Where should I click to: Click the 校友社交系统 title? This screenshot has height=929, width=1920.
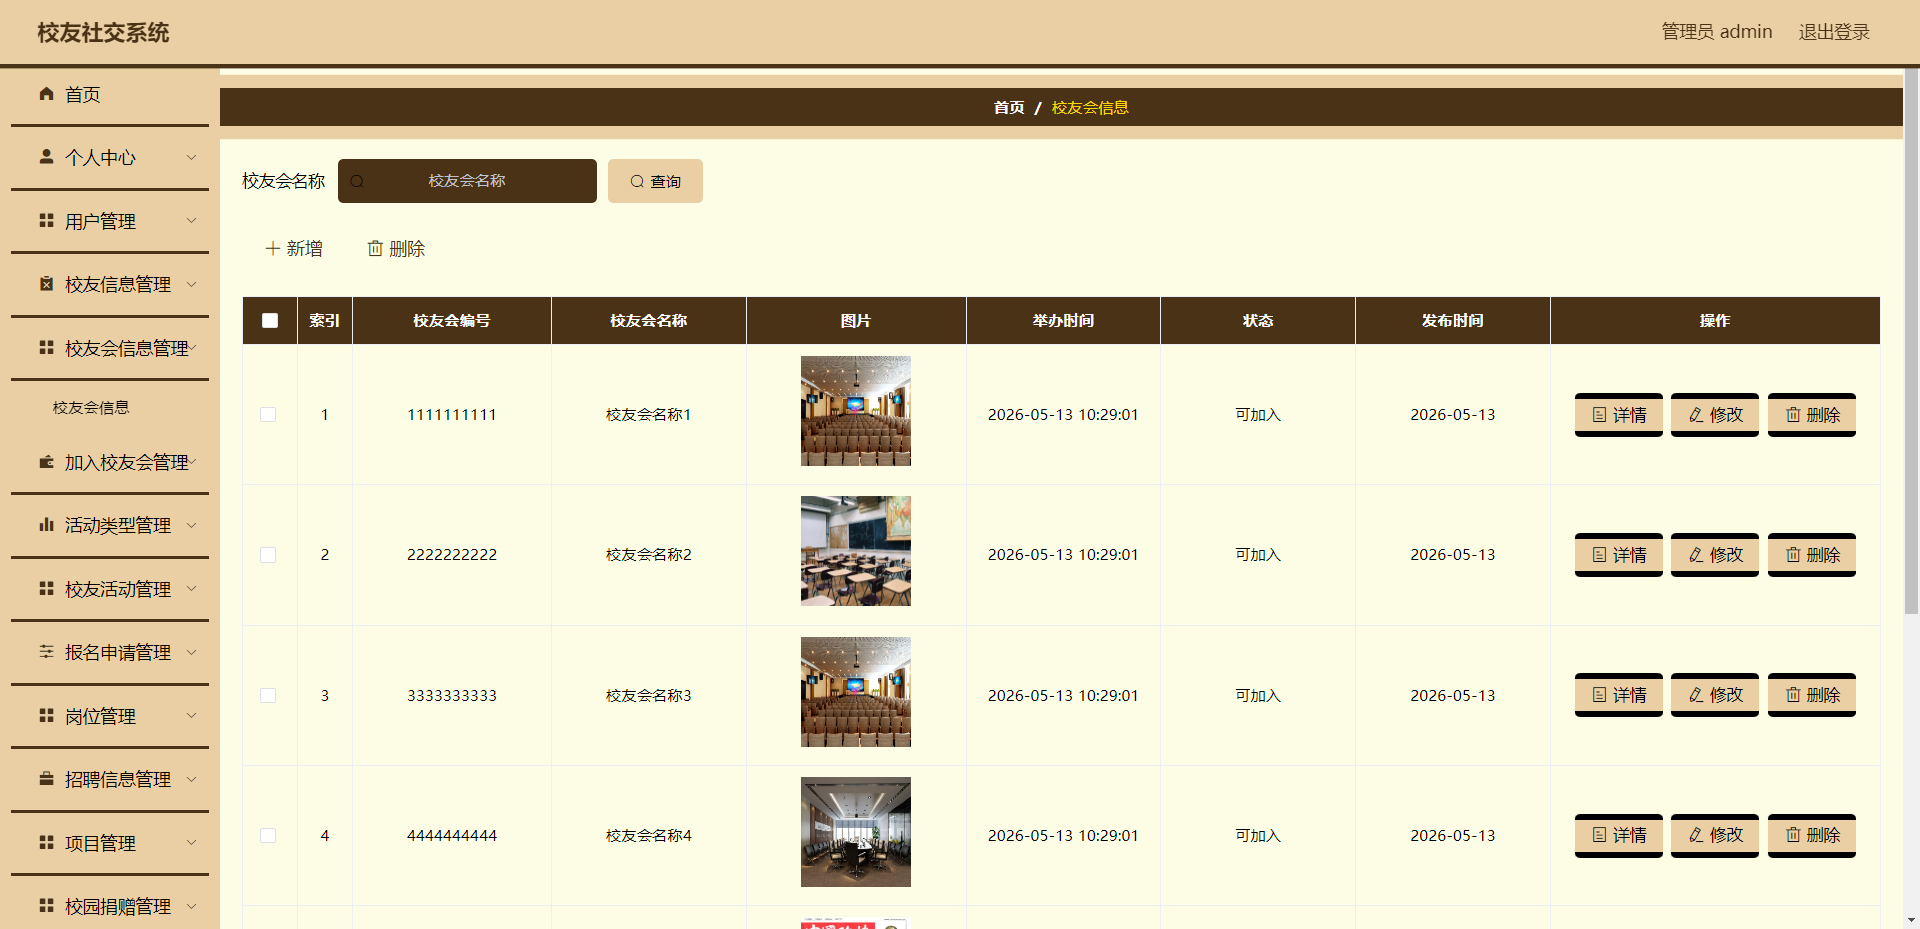coord(103,33)
